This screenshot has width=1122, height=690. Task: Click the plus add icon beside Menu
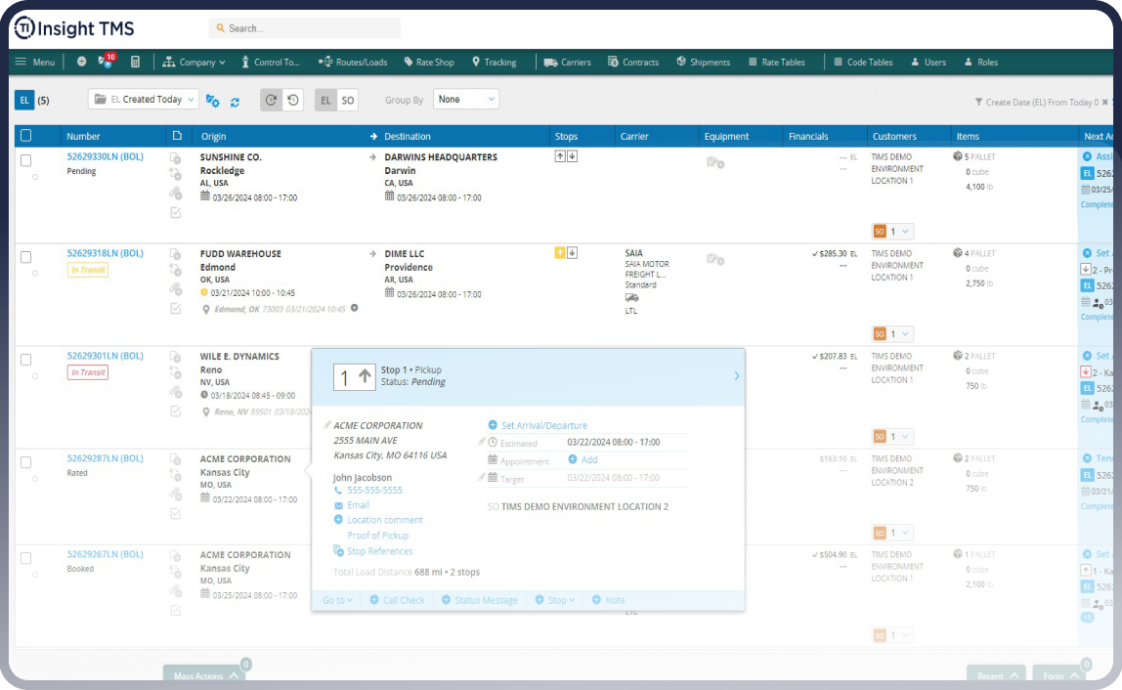point(81,62)
